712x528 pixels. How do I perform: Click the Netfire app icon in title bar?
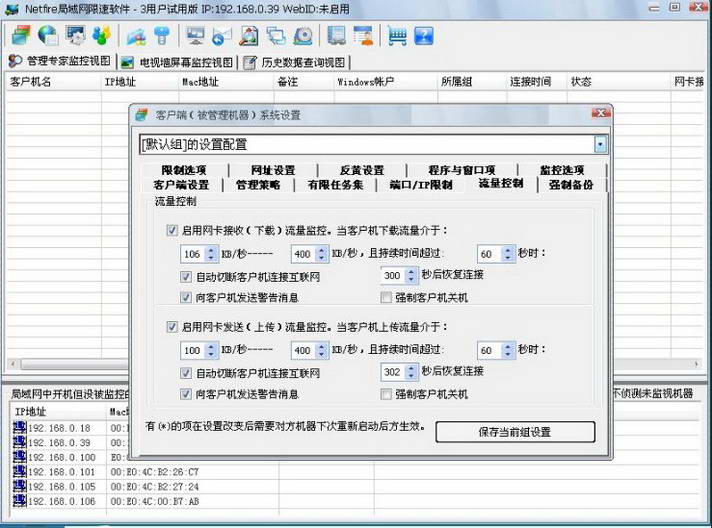pyautogui.click(x=12, y=9)
